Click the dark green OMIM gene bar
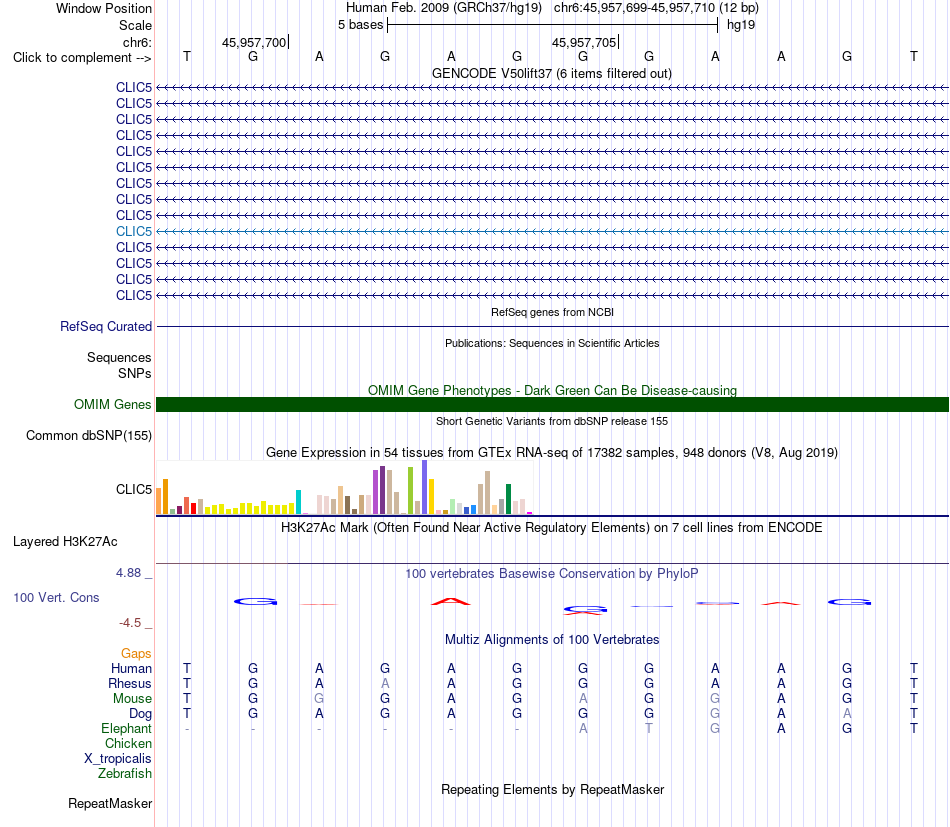 (x=552, y=405)
